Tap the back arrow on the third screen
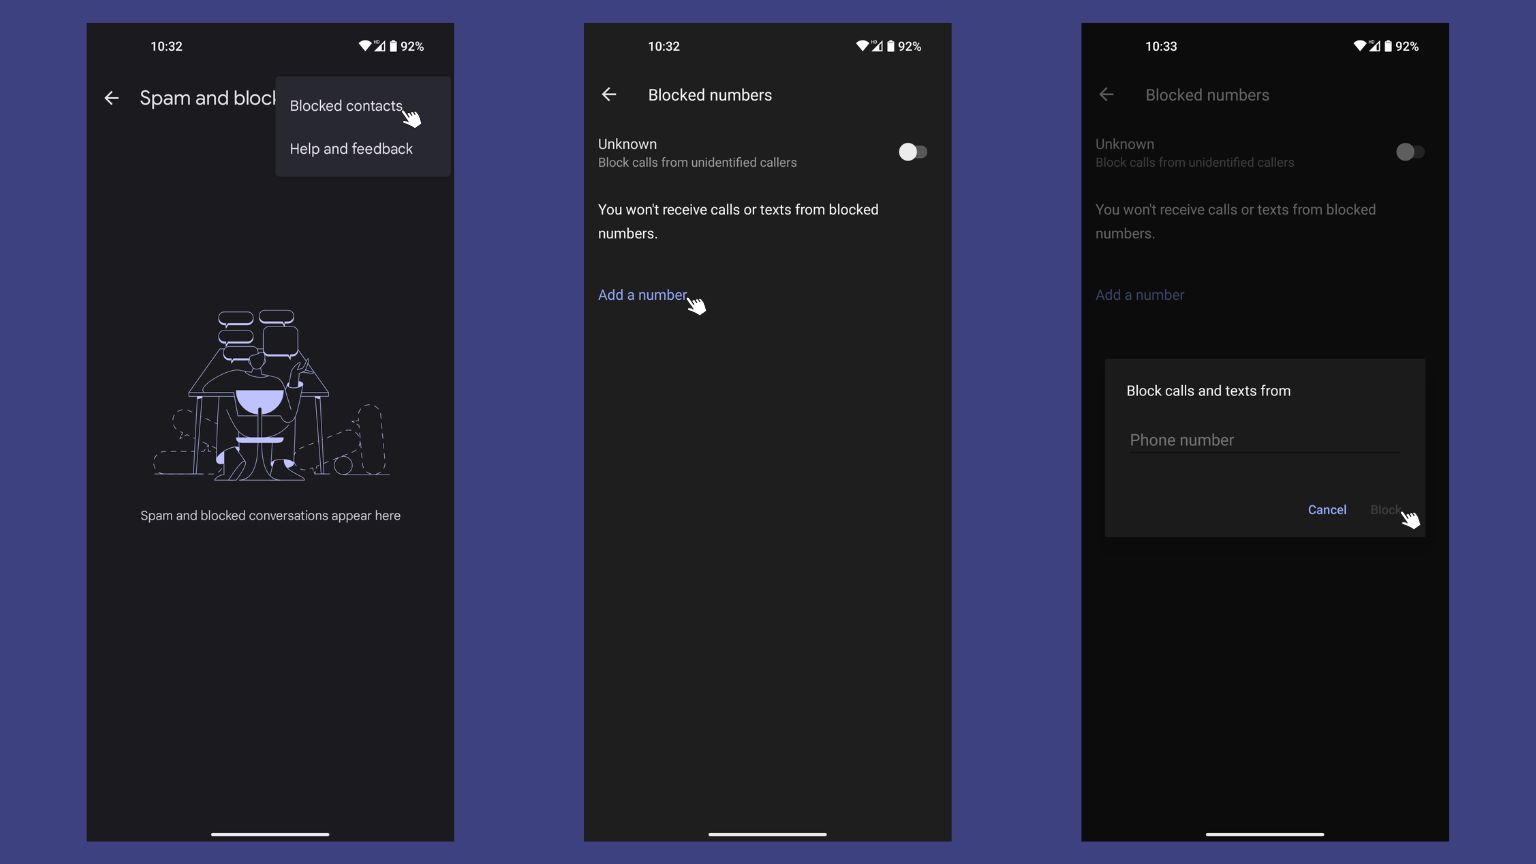1536x864 pixels. 1106,94
